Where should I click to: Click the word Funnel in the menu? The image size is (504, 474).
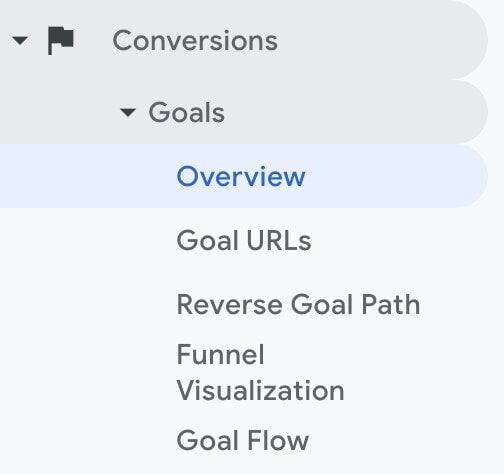[x=220, y=354]
